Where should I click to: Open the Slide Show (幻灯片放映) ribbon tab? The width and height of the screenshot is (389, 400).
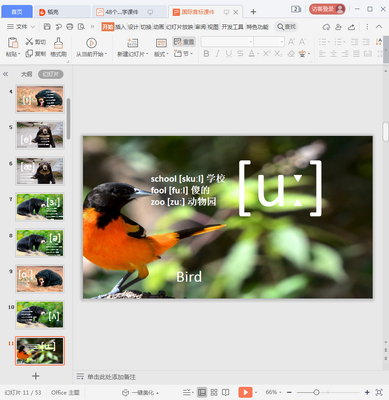coord(179,27)
